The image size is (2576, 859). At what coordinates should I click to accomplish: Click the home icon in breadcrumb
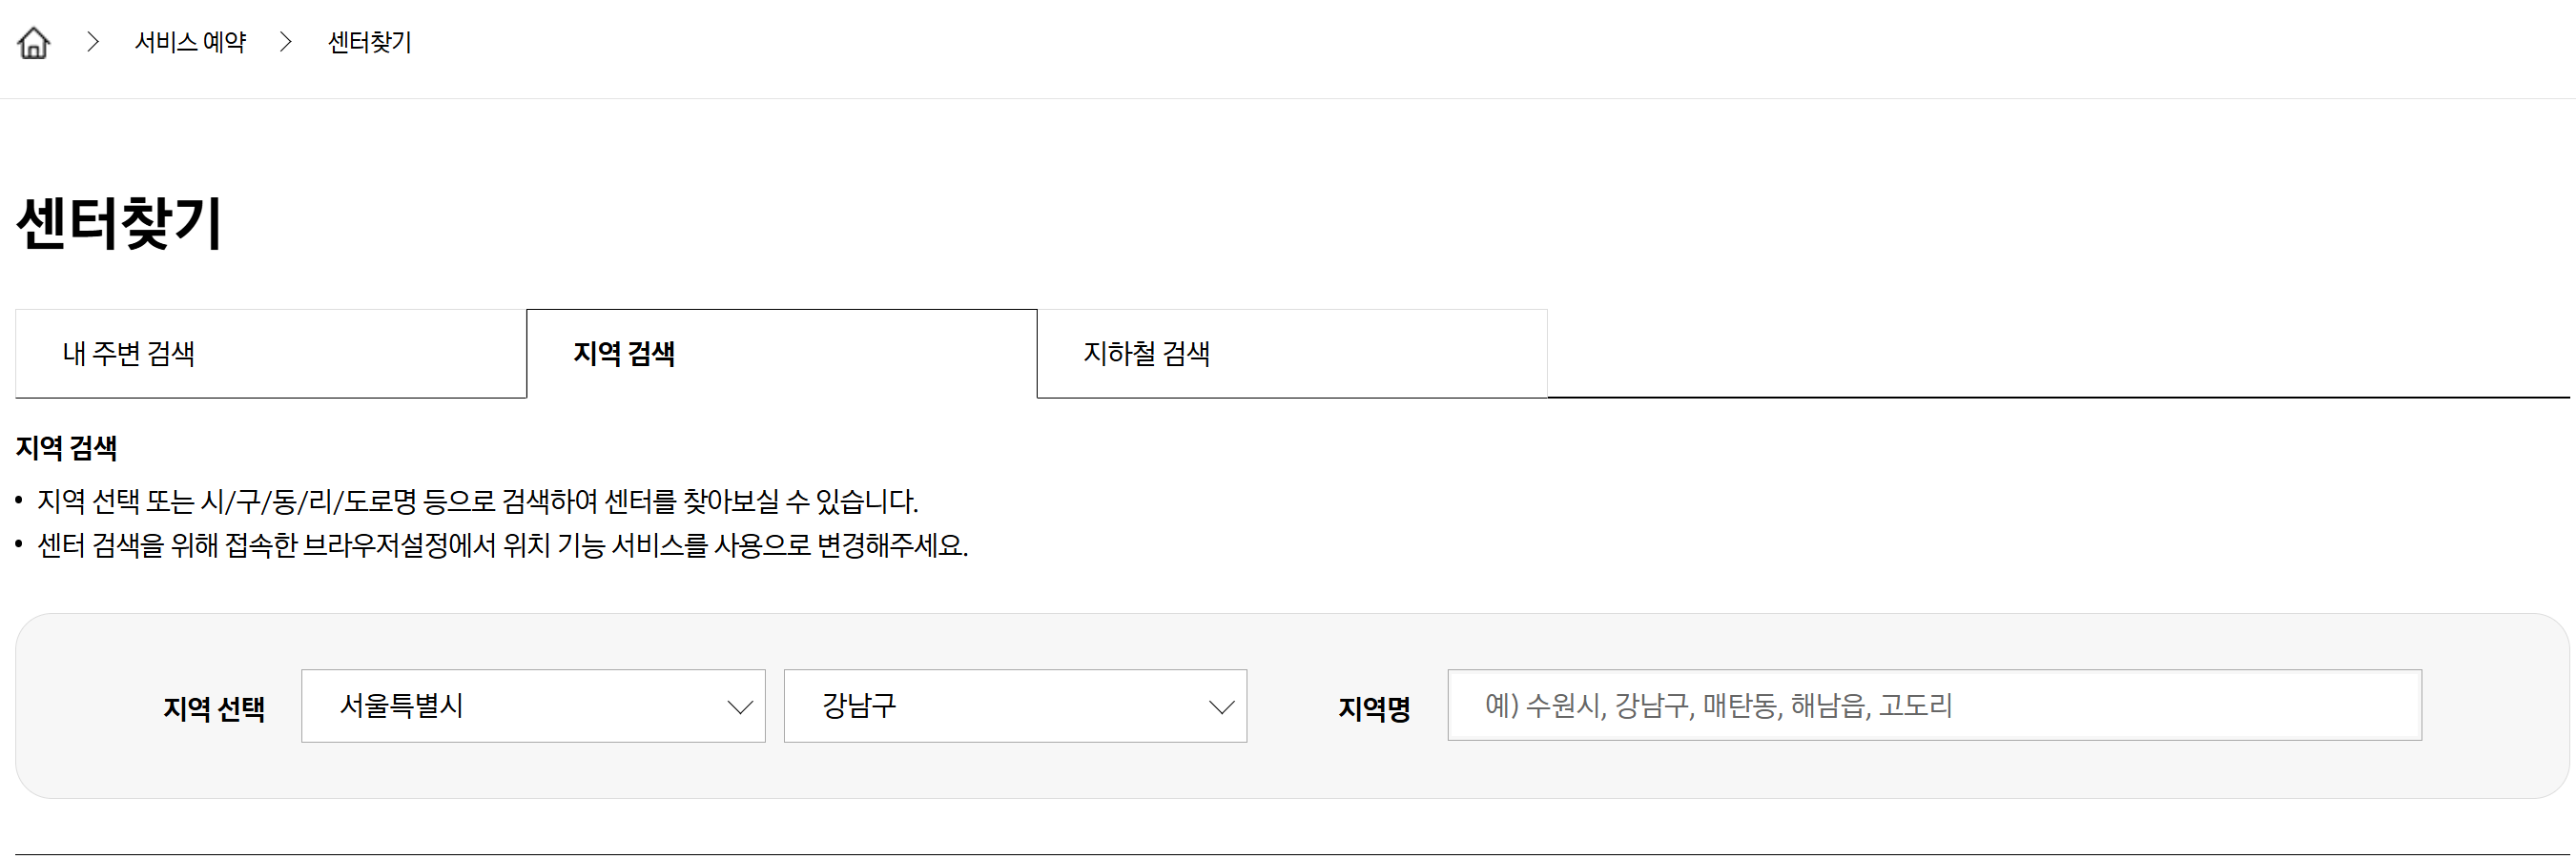34,43
